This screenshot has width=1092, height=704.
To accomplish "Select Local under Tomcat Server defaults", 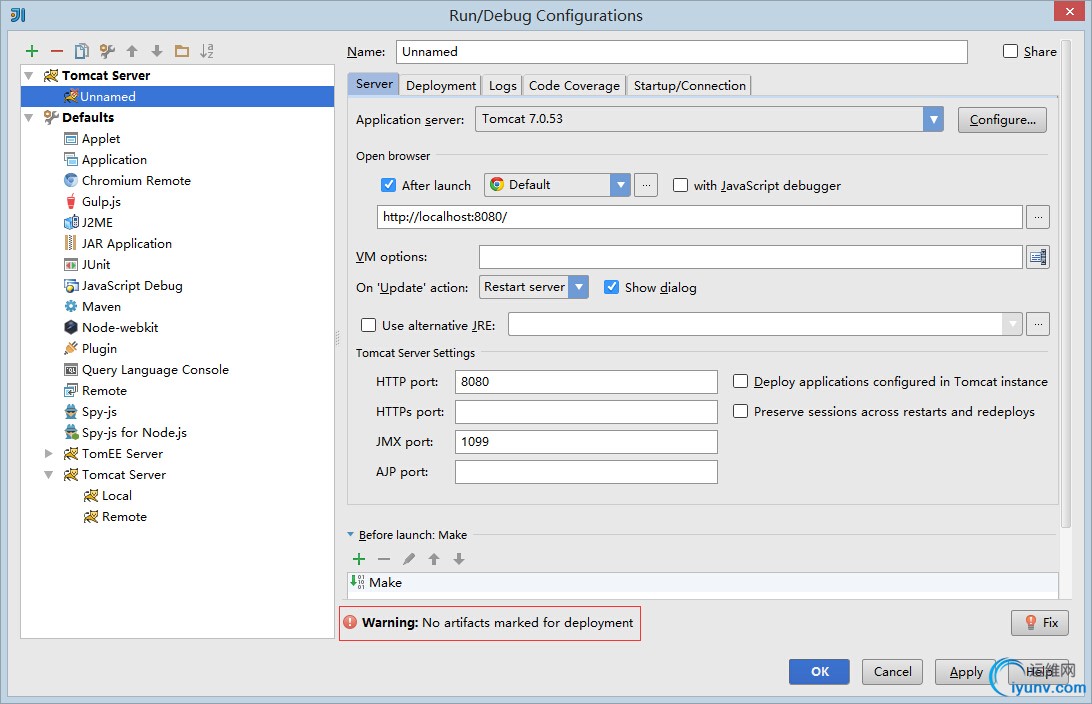I will pos(108,496).
